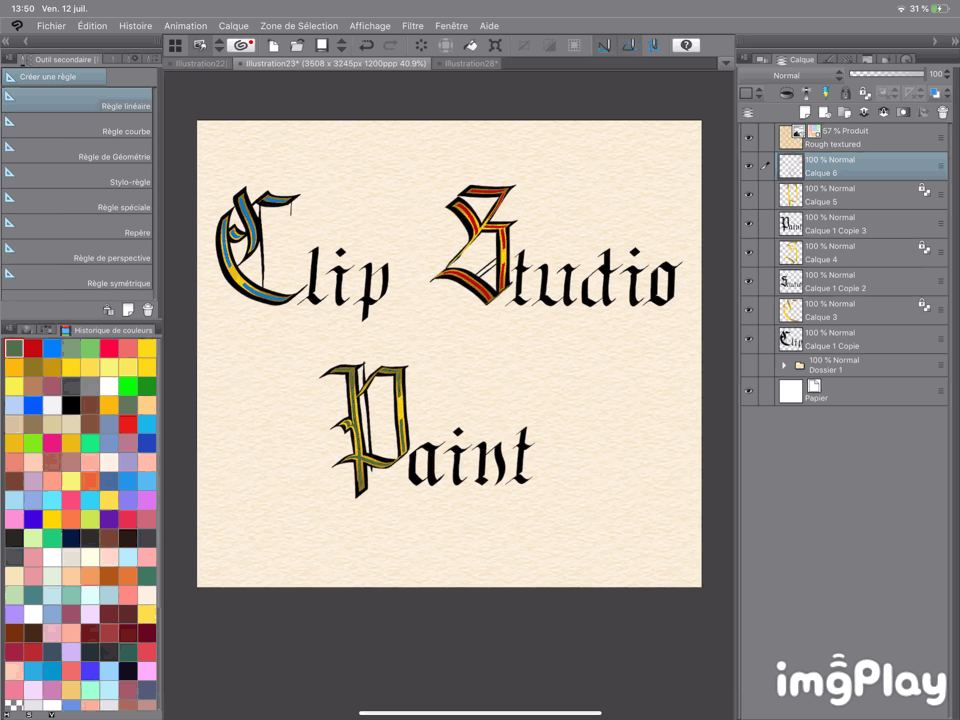Viewport: 960px width, 720px height.
Task: Hide Calque 6 layer with eye
Action: [x=749, y=166]
